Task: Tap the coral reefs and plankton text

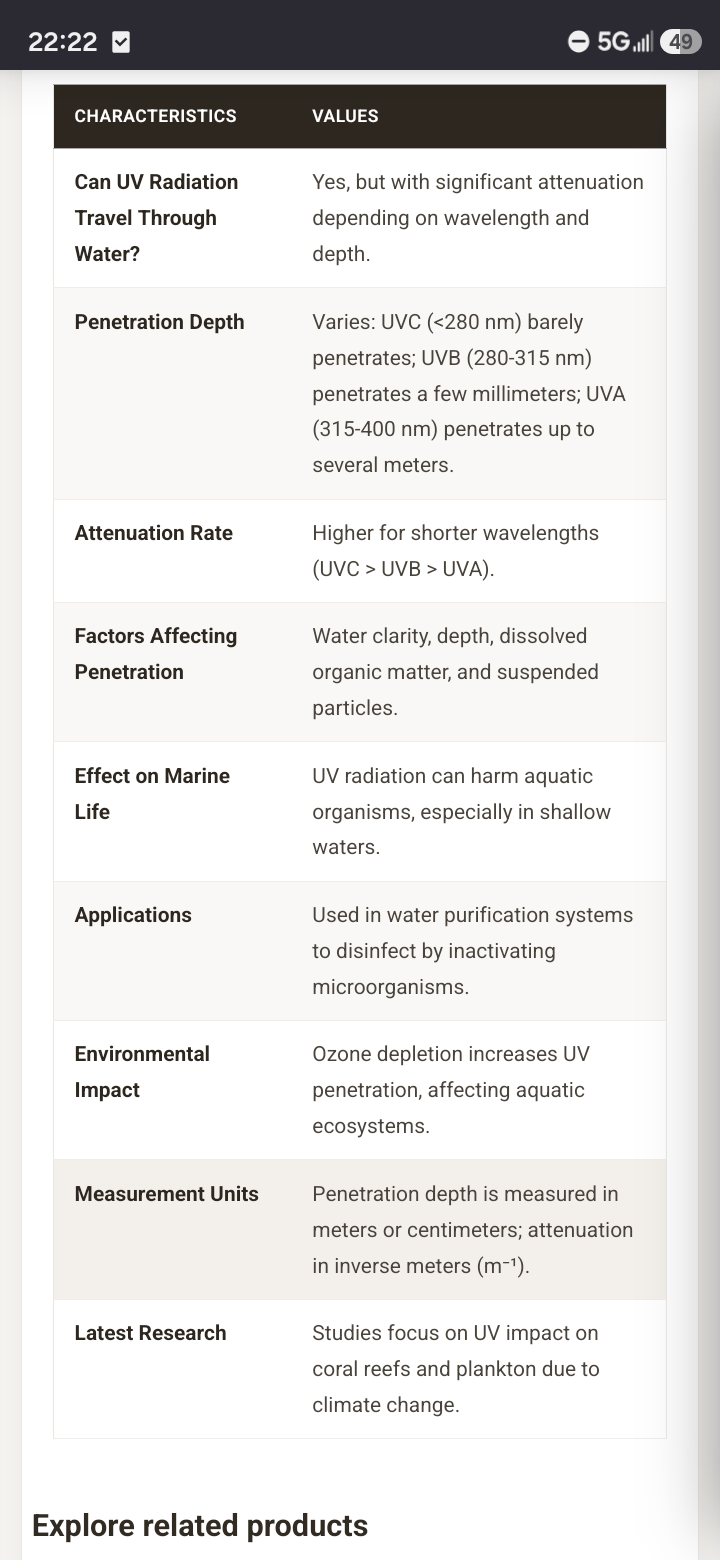Action: (456, 1369)
